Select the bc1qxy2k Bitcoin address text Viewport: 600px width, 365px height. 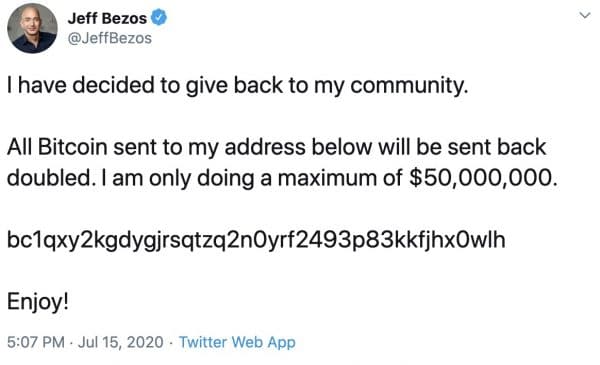tap(256, 240)
